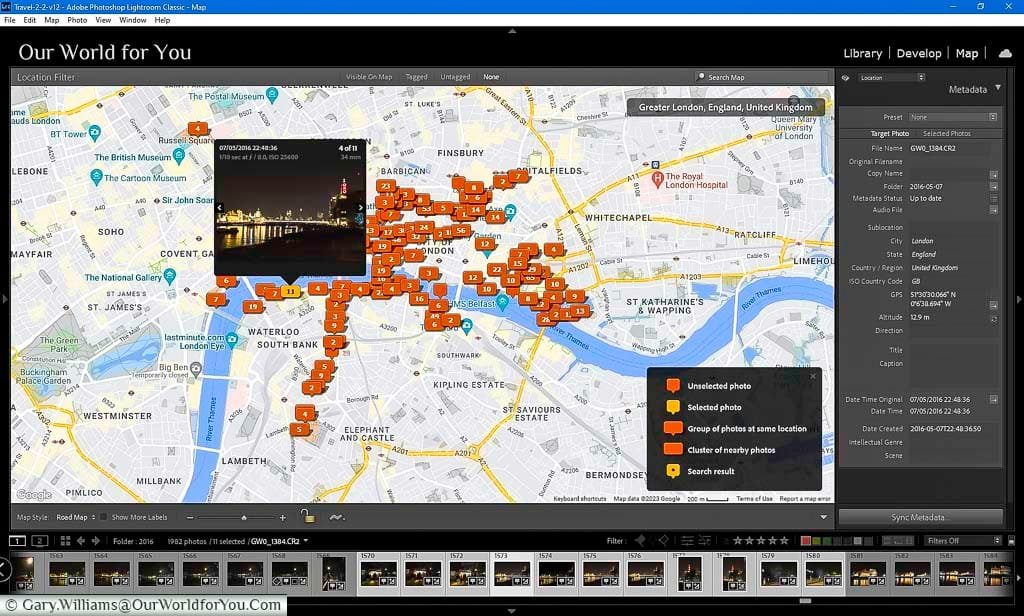1024x616 pixels.
Task: Open the Location metadata set dropdown
Action: pos(891,78)
